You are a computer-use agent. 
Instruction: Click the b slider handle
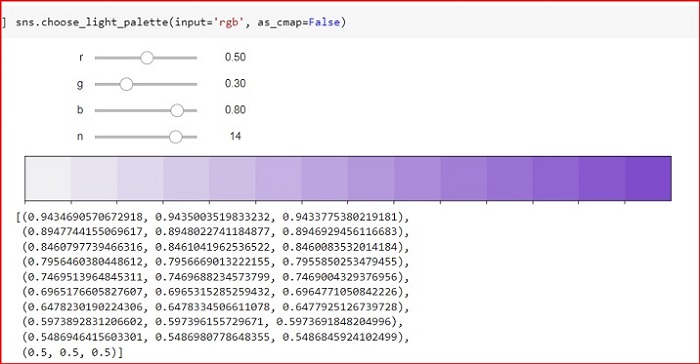(177, 110)
